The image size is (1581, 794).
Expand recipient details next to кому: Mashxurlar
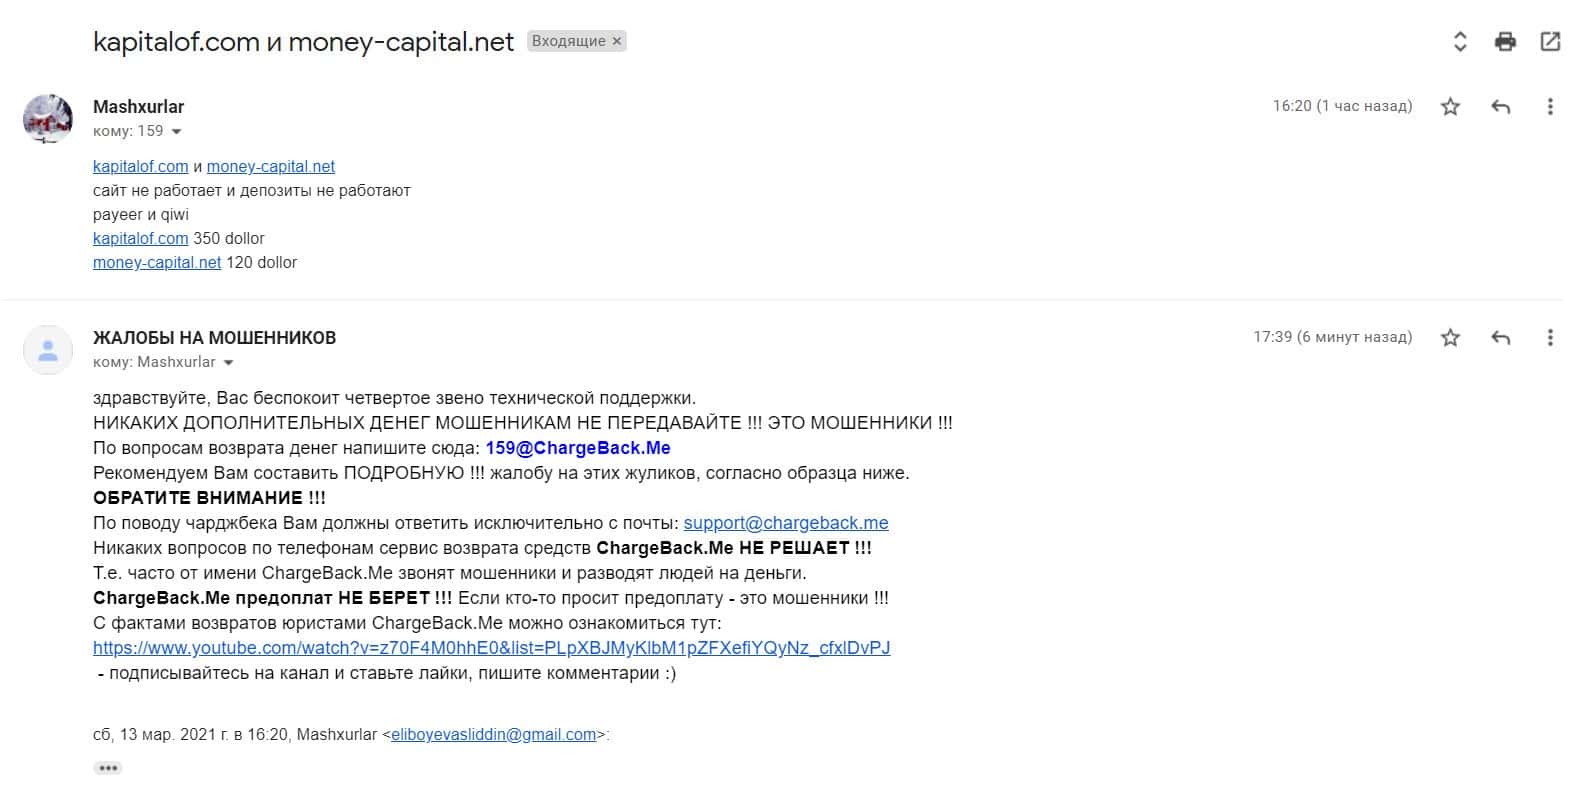228,363
